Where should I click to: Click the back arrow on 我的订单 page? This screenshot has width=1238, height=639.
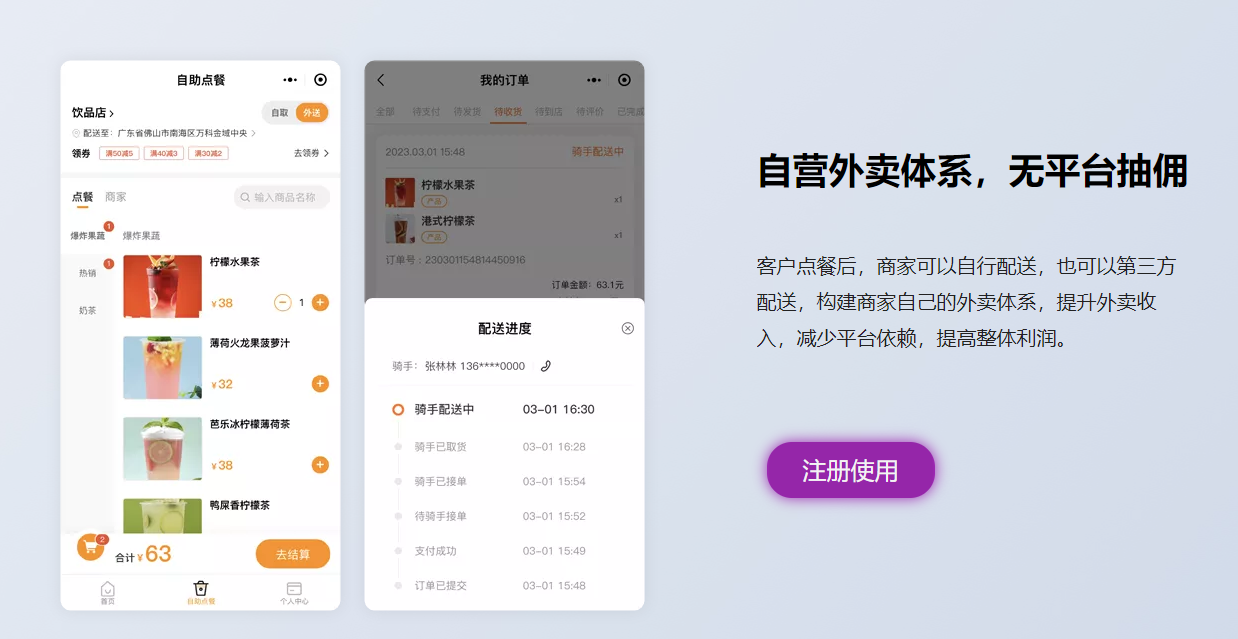click(381, 80)
